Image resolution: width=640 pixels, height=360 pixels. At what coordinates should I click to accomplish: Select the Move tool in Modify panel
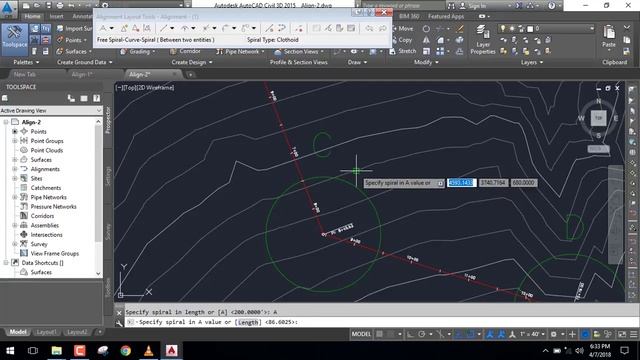(402, 29)
